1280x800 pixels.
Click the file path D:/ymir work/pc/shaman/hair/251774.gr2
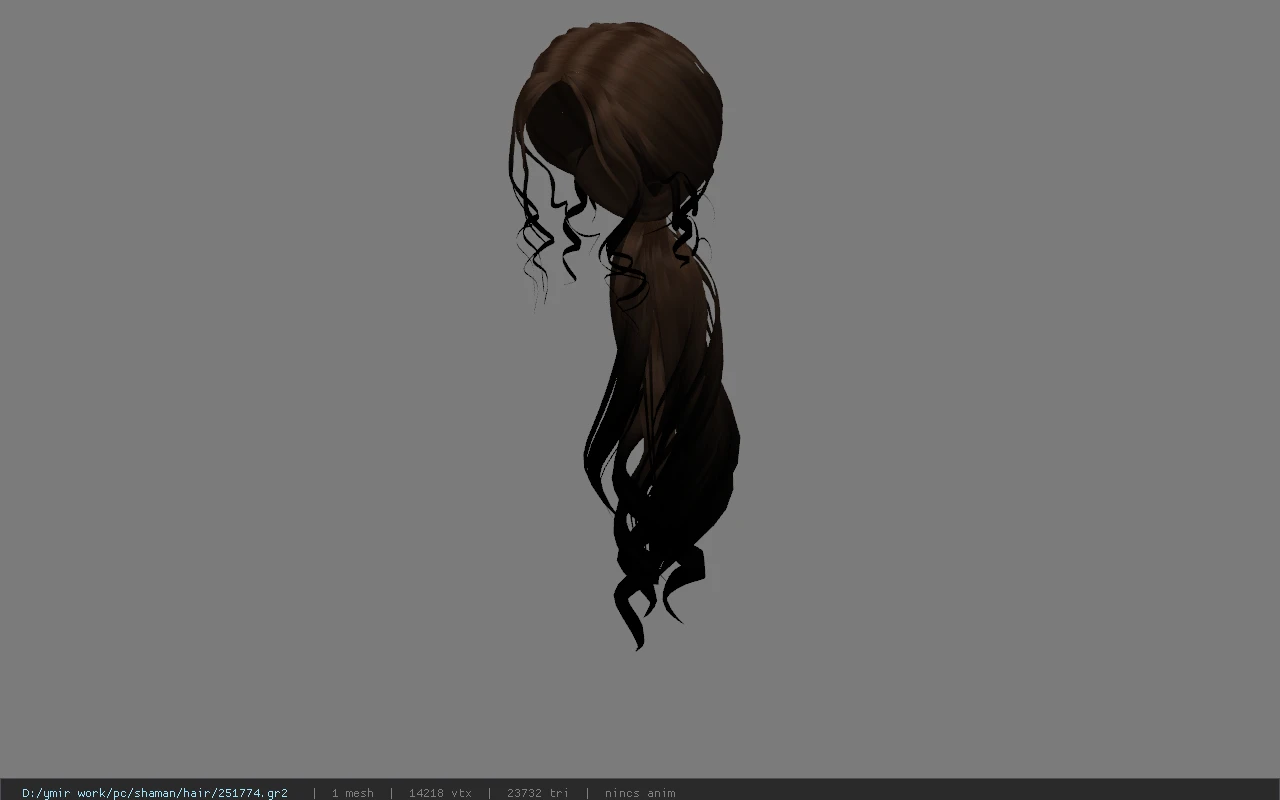(x=155, y=793)
